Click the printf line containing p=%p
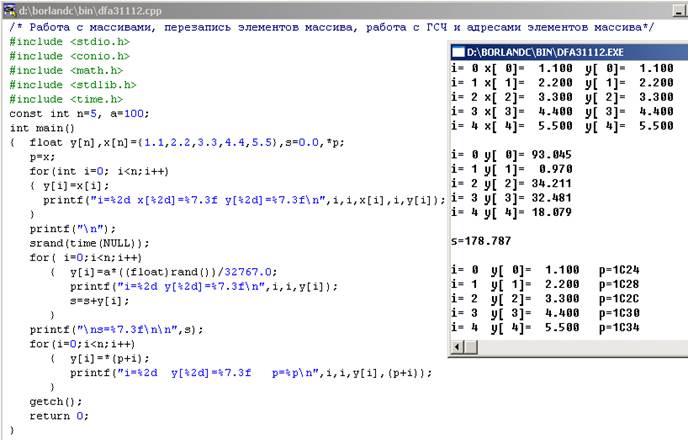688x440 pixels. pyautogui.click(x=251, y=373)
